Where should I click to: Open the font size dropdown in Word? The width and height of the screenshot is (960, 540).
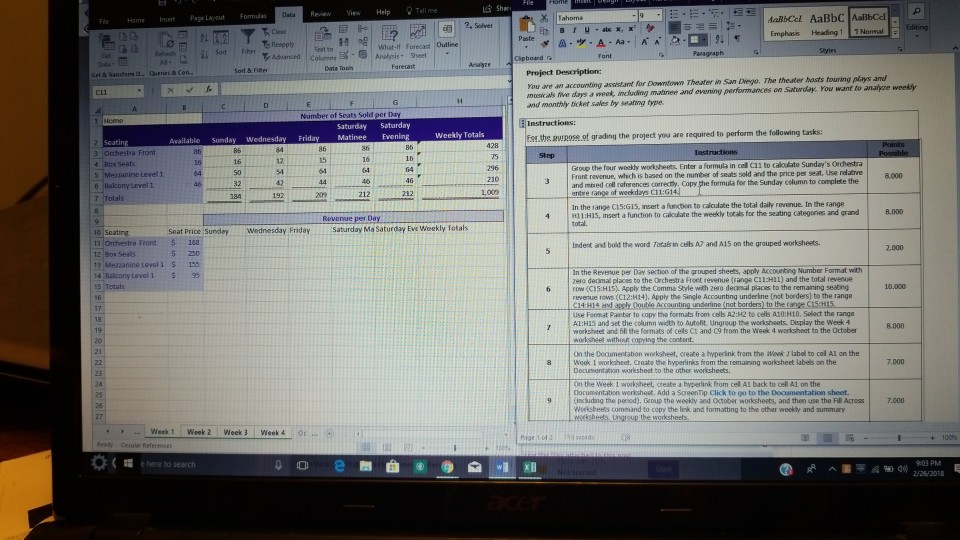[x=659, y=15]
